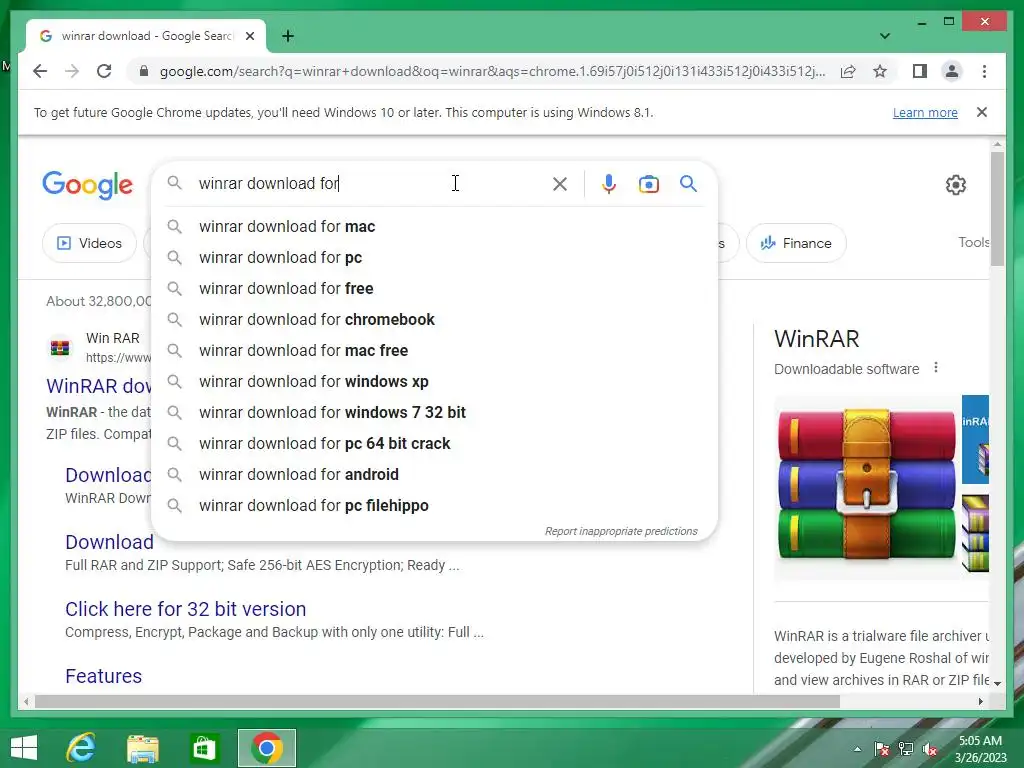Open File Explorer from taskbar

tap(142, 748)
